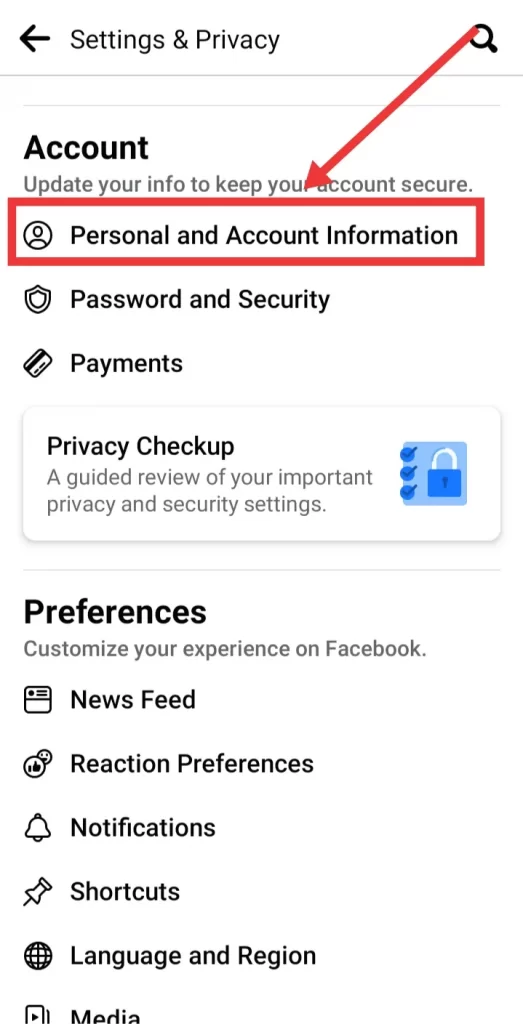Viewport: 523px width, 1024px height.
Task: Click the person icon beside Personal Information
Action: click(x=38, y=235)
